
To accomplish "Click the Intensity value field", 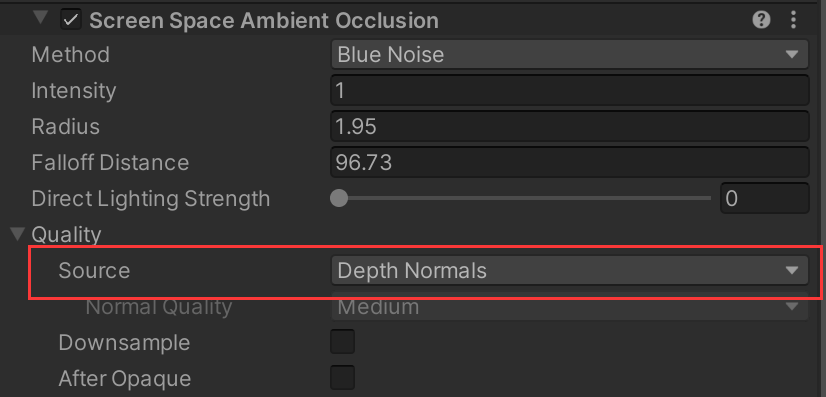I will pyautogui.click(x=569, y=91).
